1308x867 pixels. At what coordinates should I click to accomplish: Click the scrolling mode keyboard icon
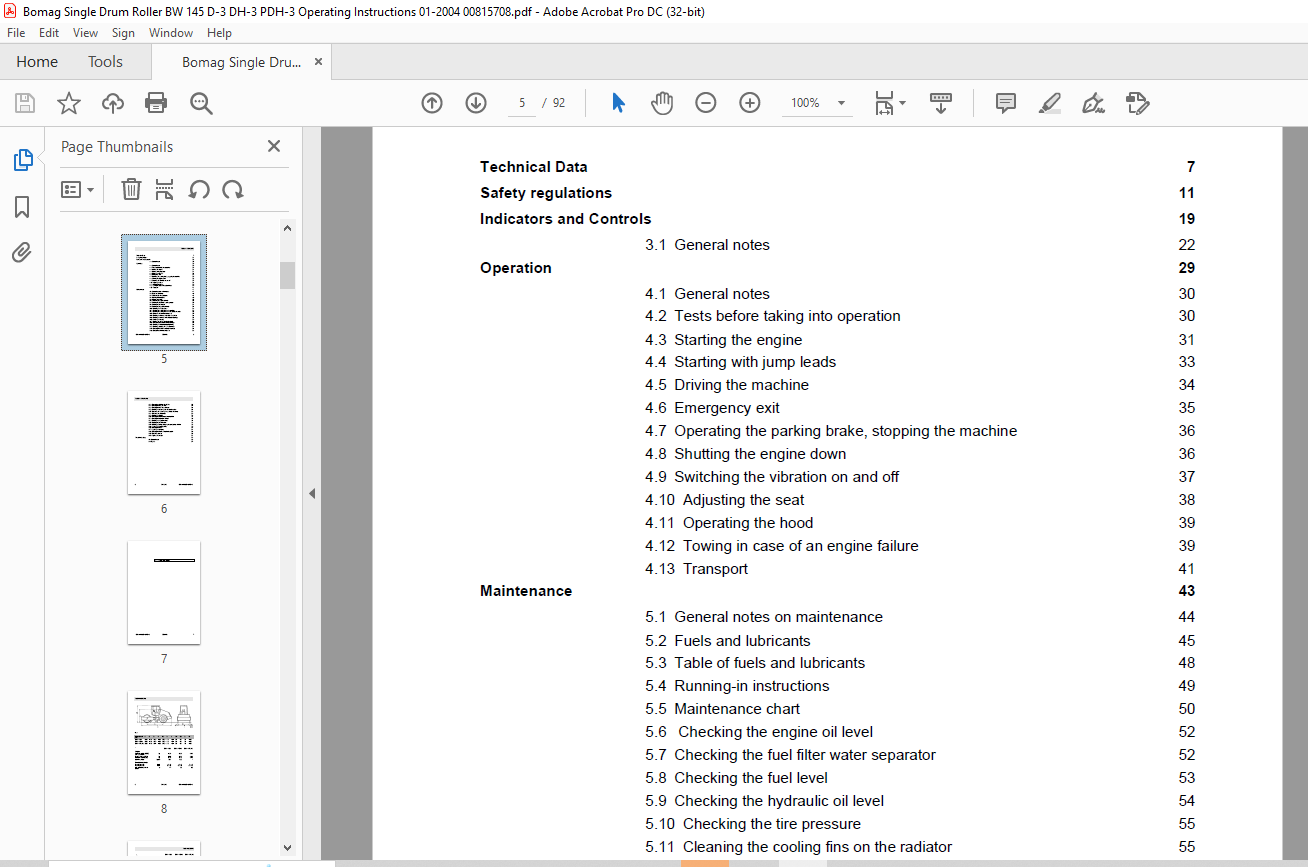click(941, 103)
